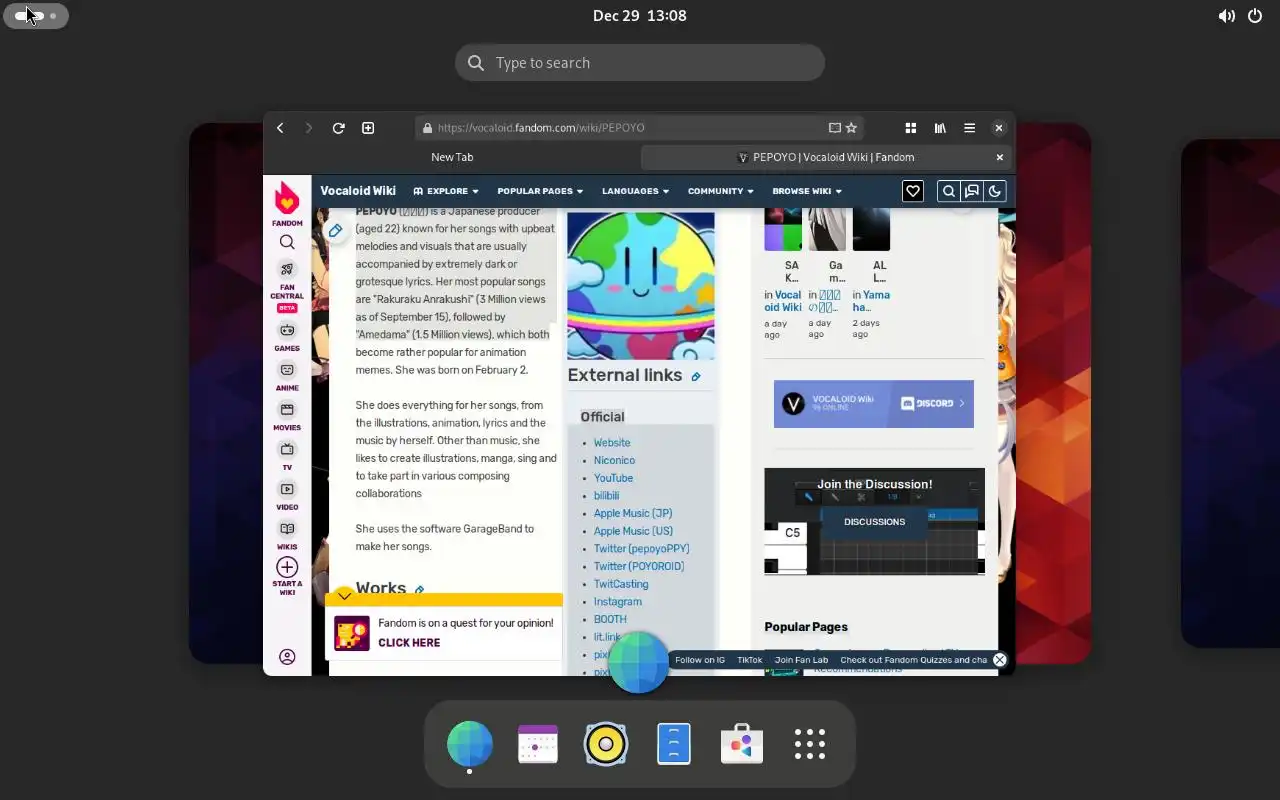Show all applications grid in dock
Image resolution: width=1280 pixels, height=800 pixels.
(x=810, y=744)
